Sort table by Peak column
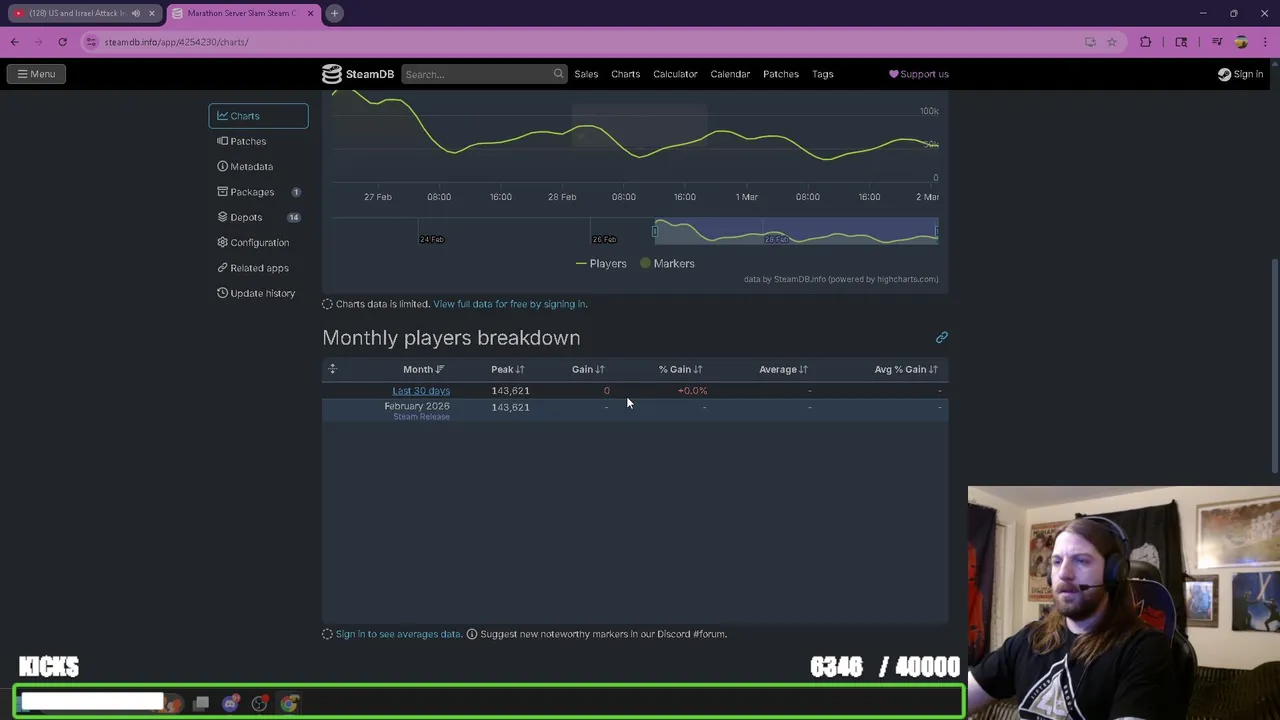The image size is (1280, 720). [x=507, y=370]
